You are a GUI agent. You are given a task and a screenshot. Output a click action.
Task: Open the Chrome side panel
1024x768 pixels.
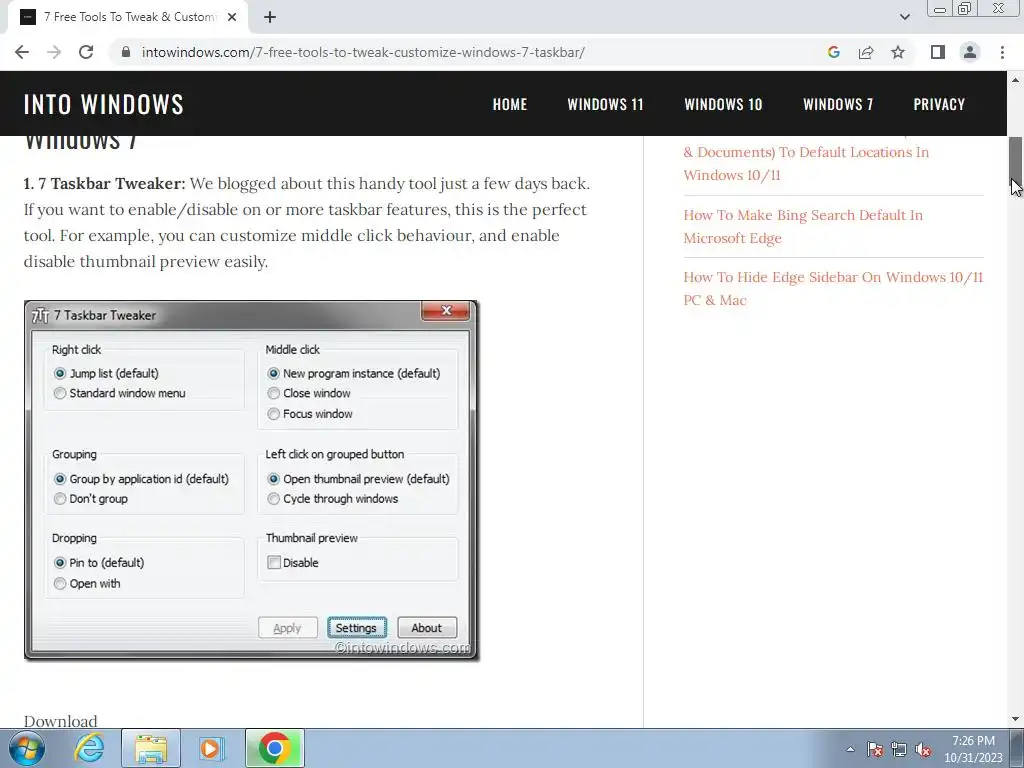tap(938, 52)
